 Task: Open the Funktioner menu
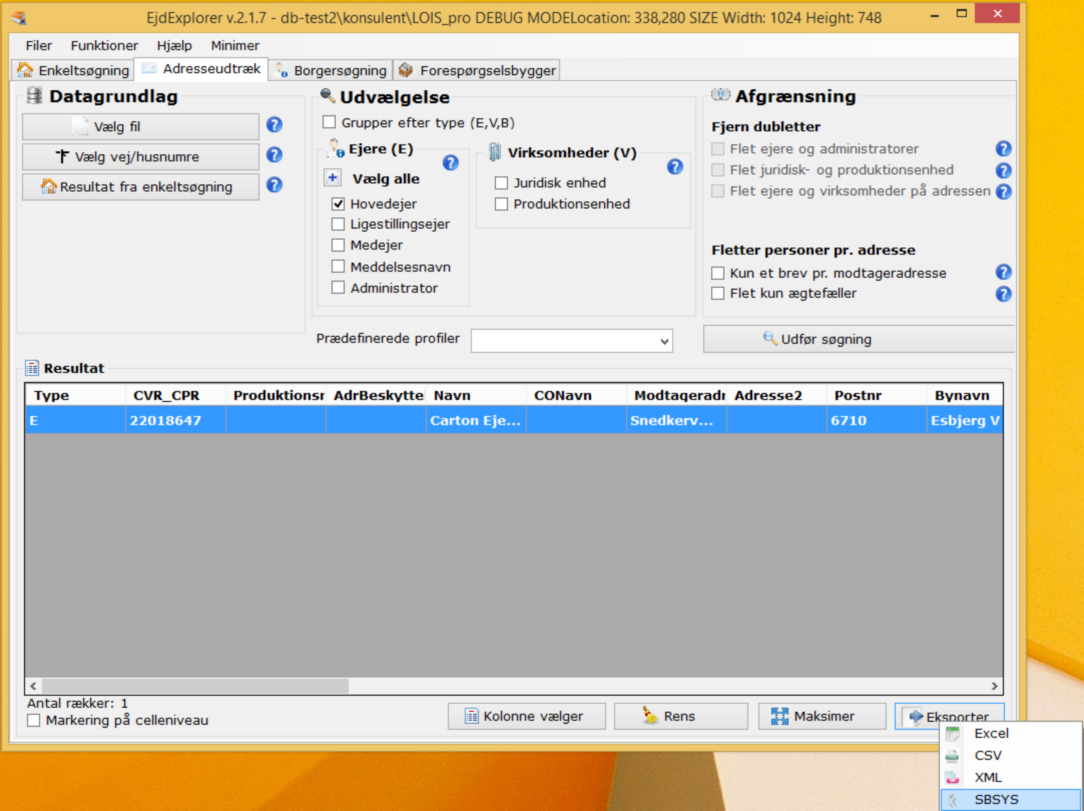click(104, 46)
